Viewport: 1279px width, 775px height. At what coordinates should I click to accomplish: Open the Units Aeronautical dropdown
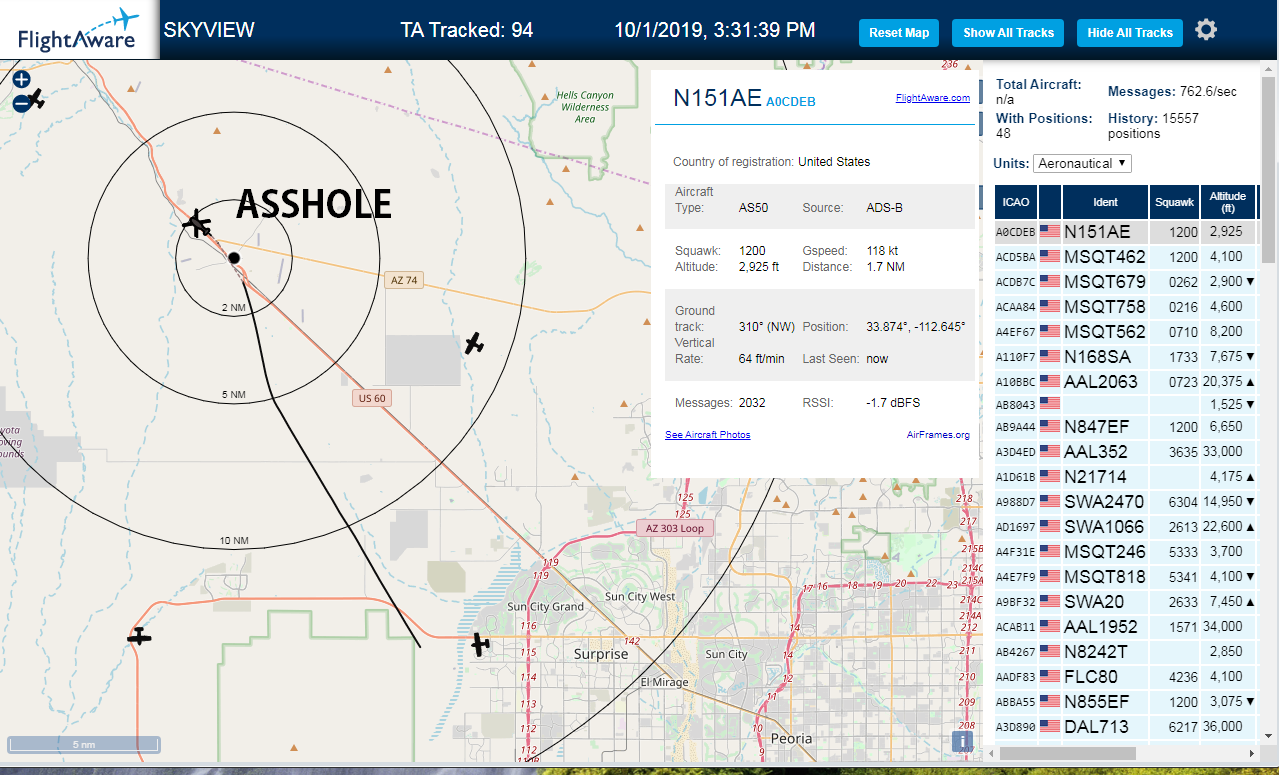pos(1083,163)
